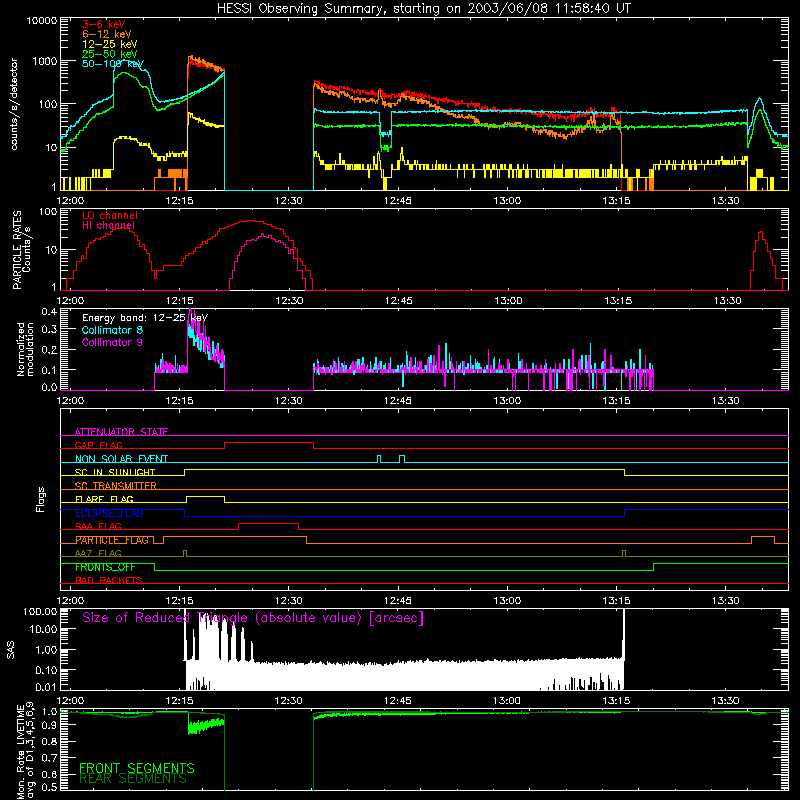The height and width of the screenshot is (800, 800).
Task: Click the SAA FLAG label
Action: point(98,526)
